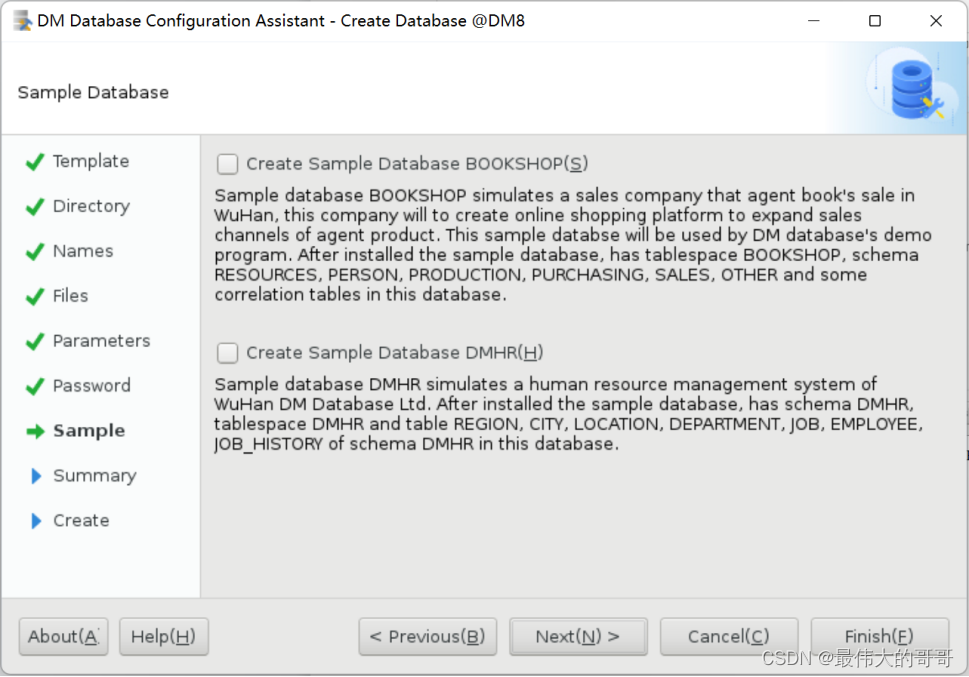Click the green checkmark beside Template step
Screen dimensions: 969x677
(34, 161)
